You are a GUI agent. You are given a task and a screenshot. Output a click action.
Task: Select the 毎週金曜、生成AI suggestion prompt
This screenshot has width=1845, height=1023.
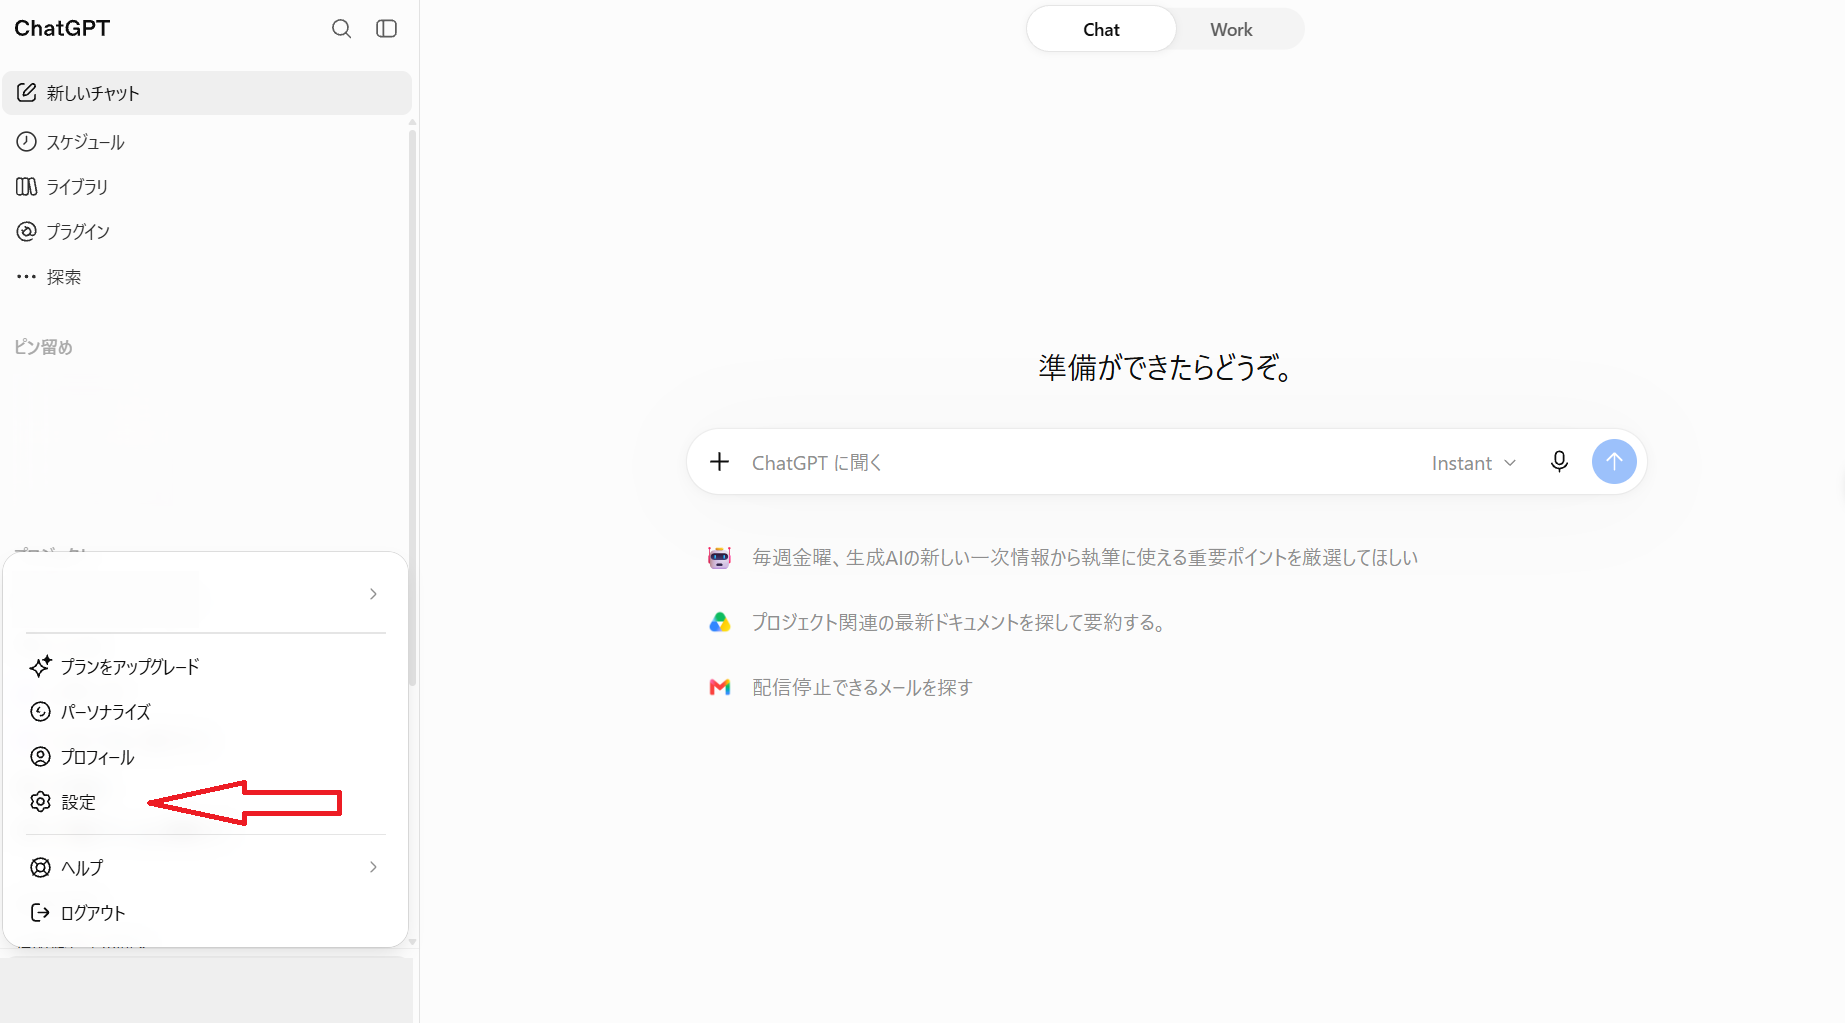click(x=1085, y=558)
